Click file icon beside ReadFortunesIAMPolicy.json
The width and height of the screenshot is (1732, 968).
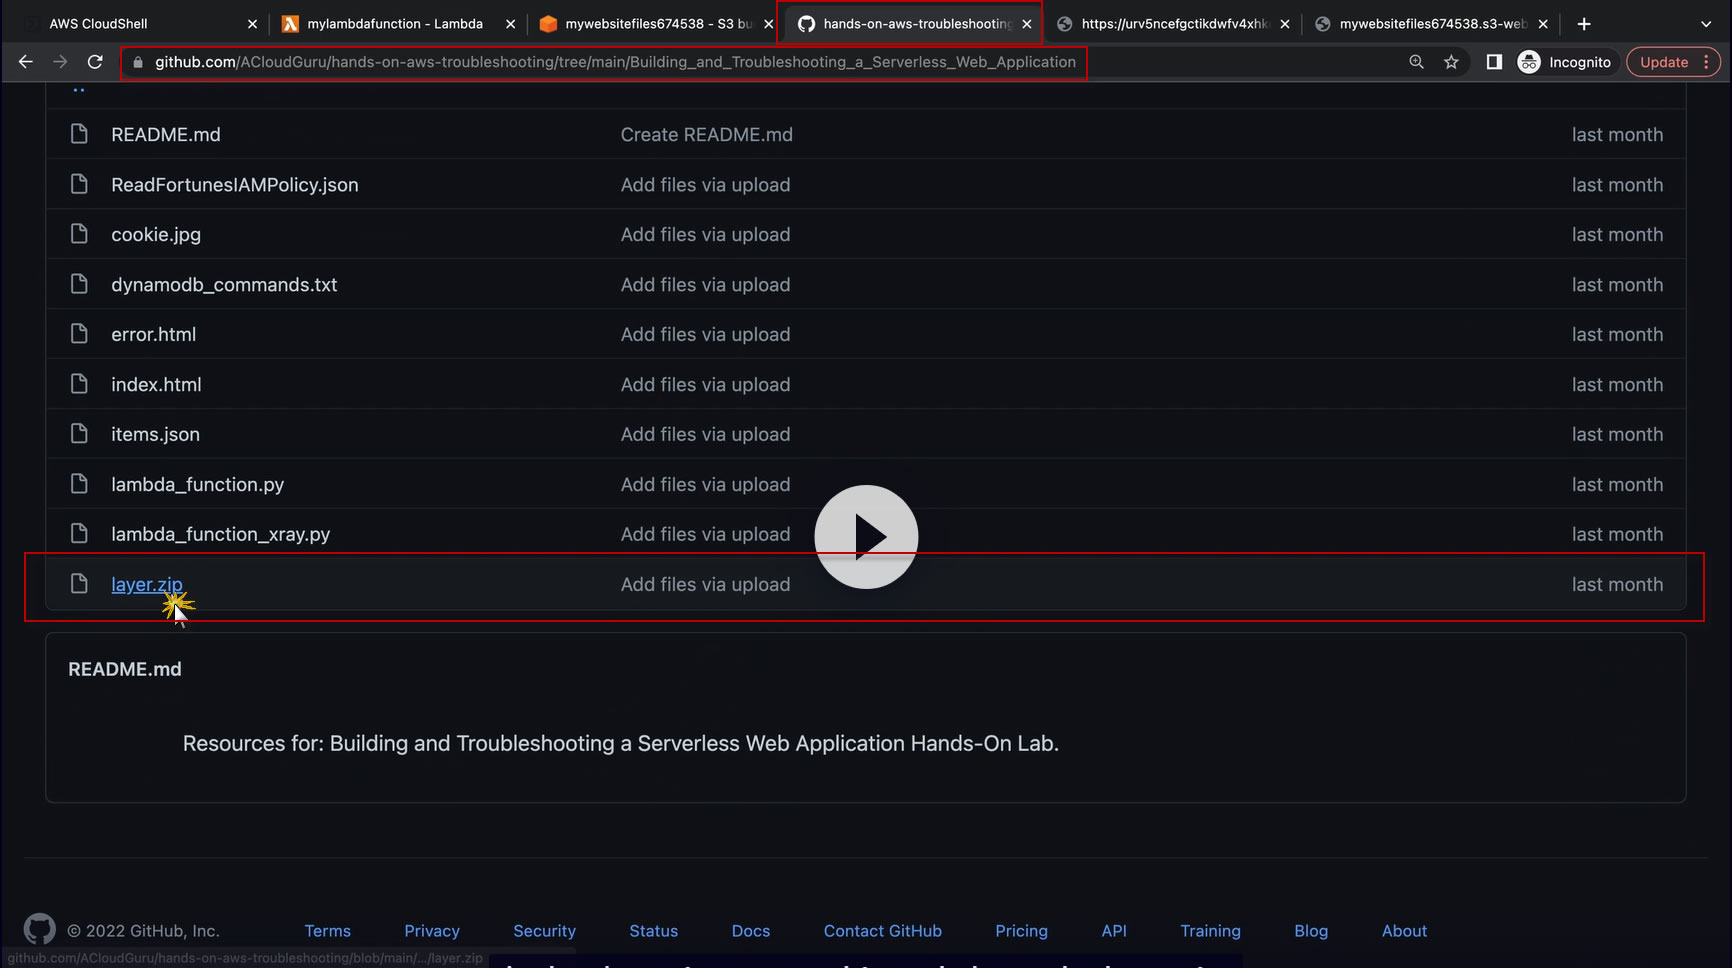[79, 184]
